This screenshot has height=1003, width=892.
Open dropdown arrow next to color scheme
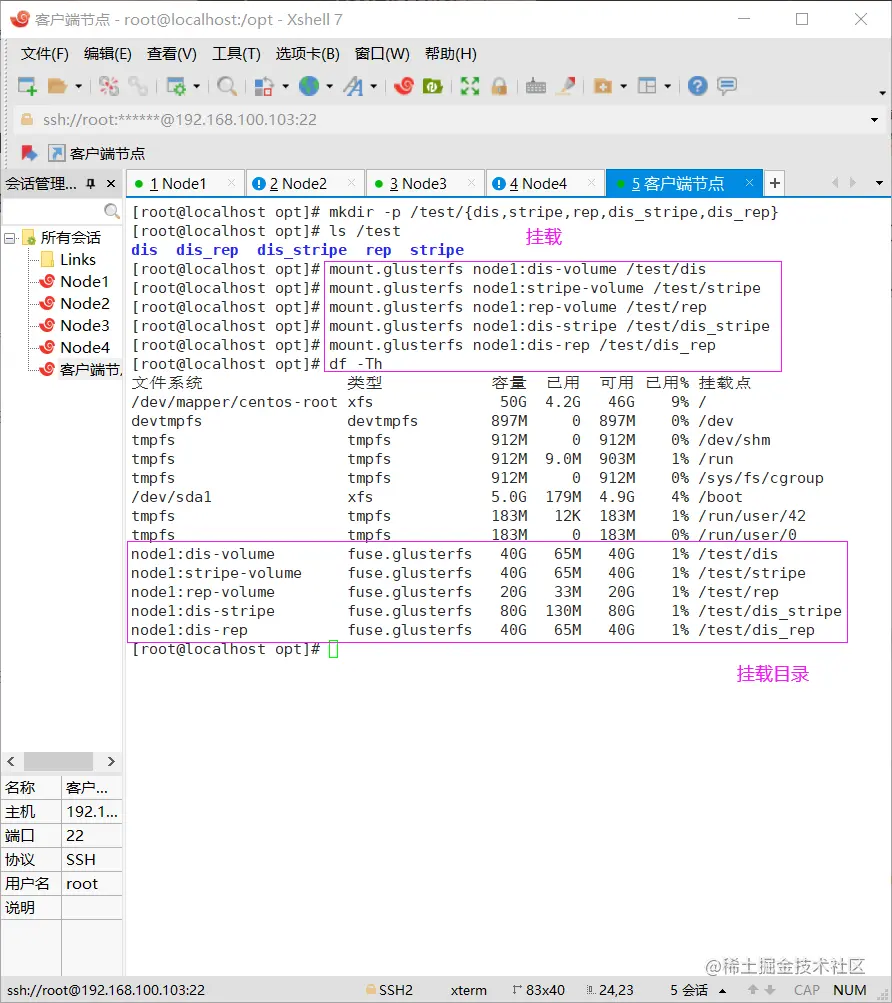[285, 86]
